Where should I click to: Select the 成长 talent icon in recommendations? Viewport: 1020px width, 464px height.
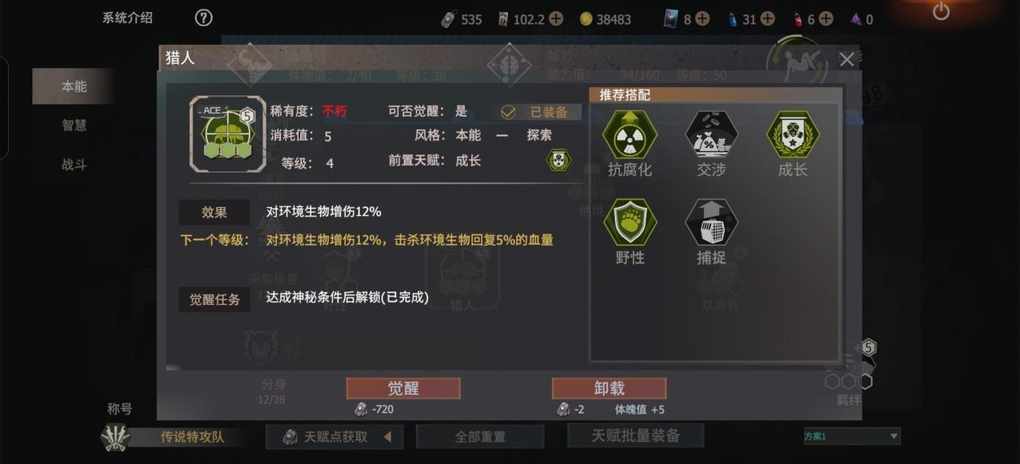click(x=793, y=135)
